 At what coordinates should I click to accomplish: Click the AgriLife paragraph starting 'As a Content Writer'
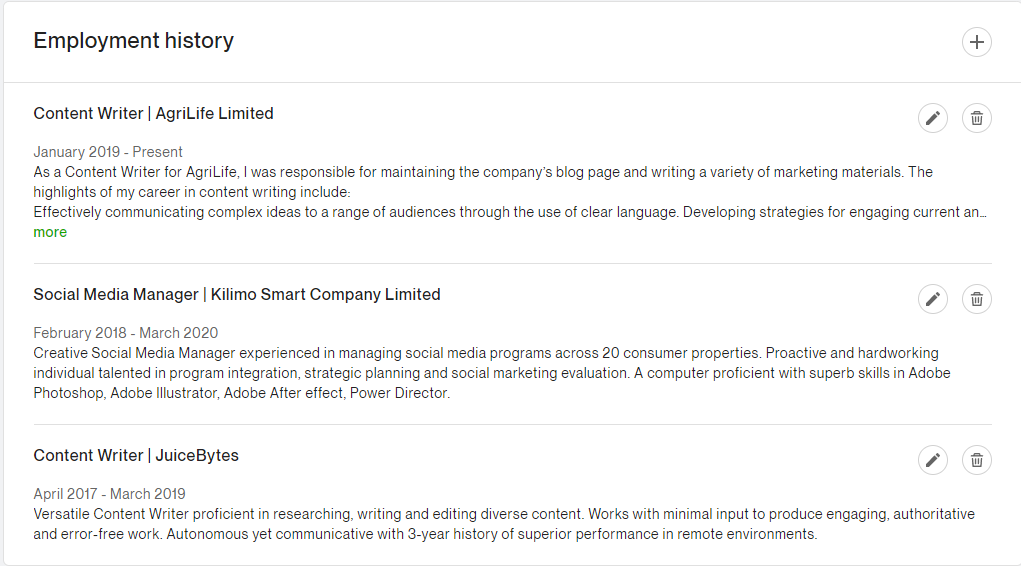483,182
